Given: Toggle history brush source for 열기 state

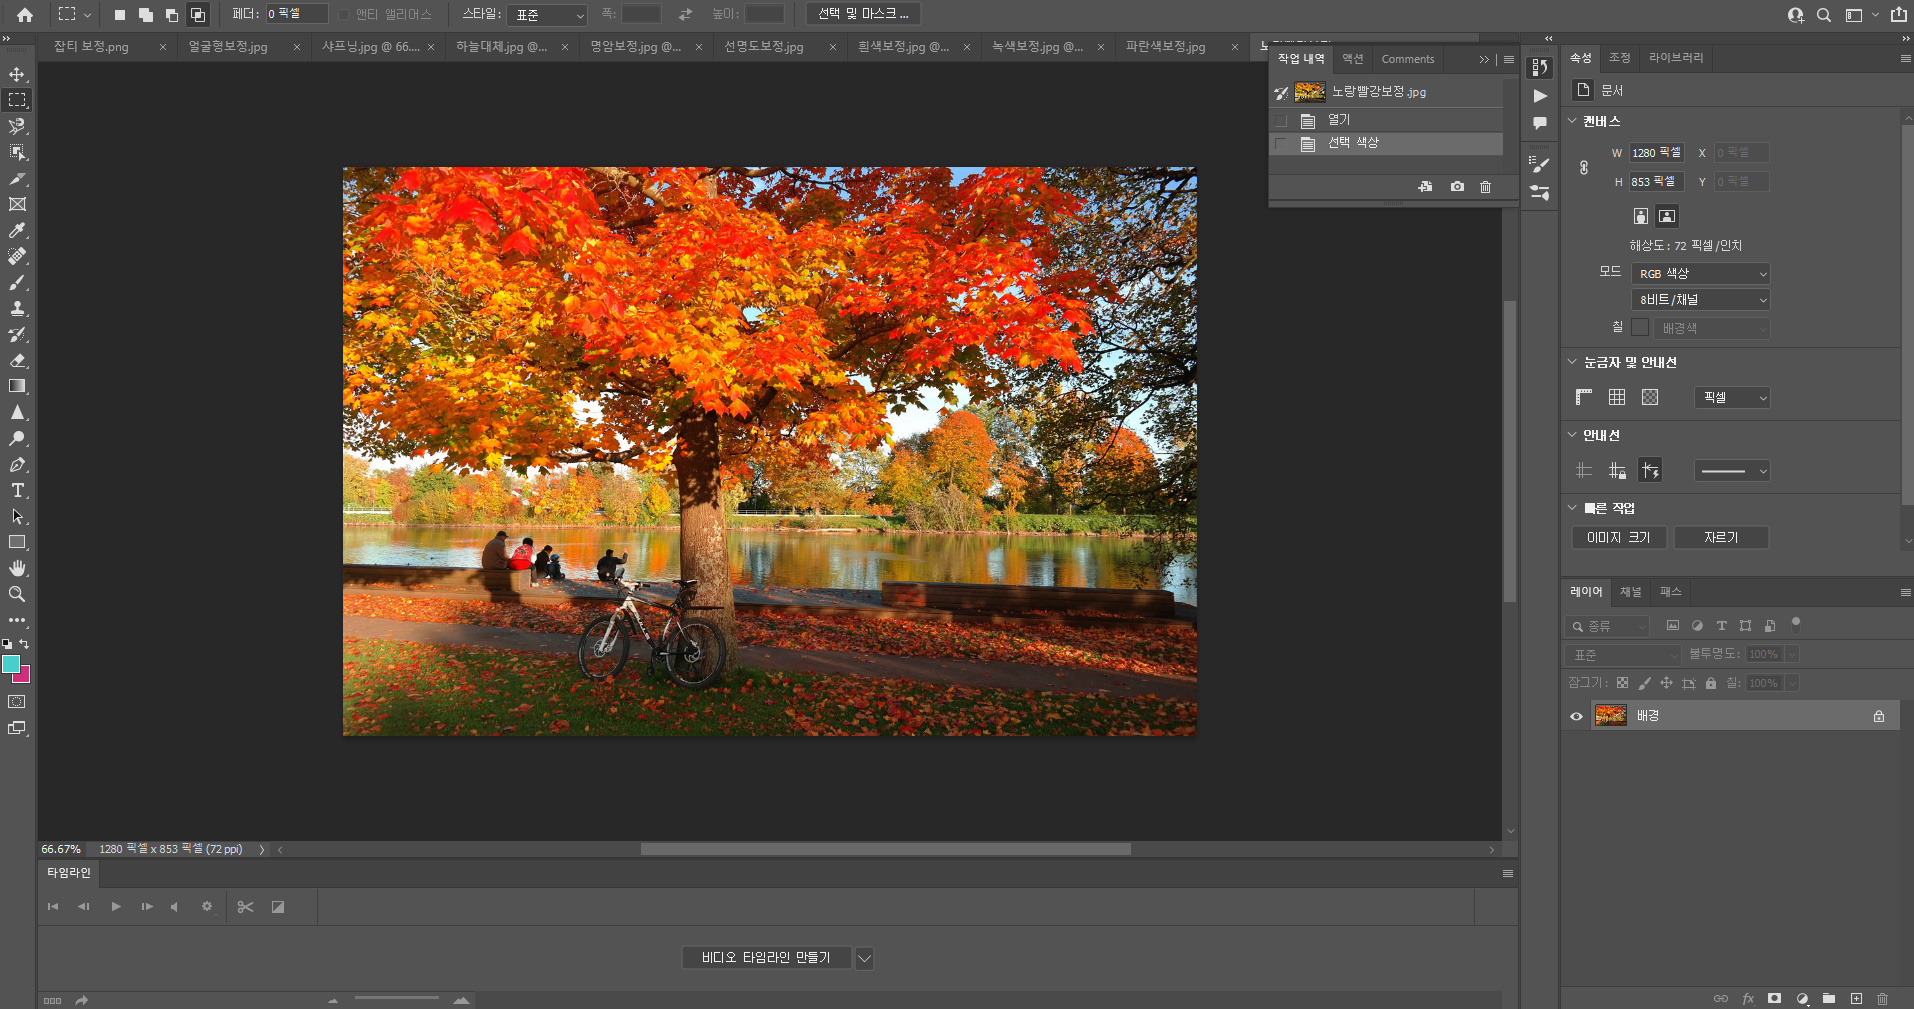Looking at the screenshot, I should pos(1281,120).
